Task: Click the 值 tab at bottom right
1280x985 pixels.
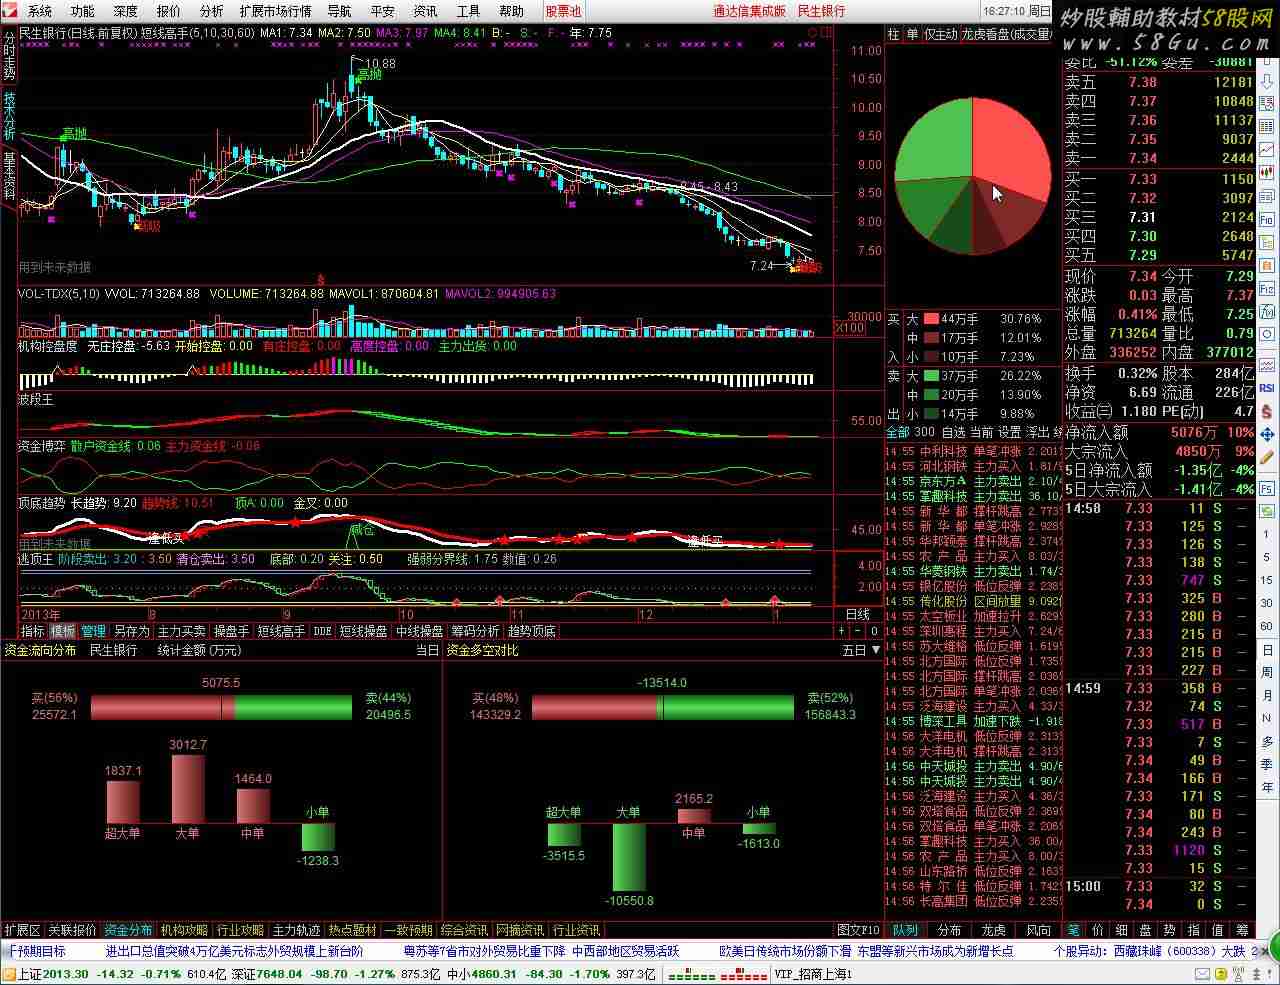Action: 1217,930
